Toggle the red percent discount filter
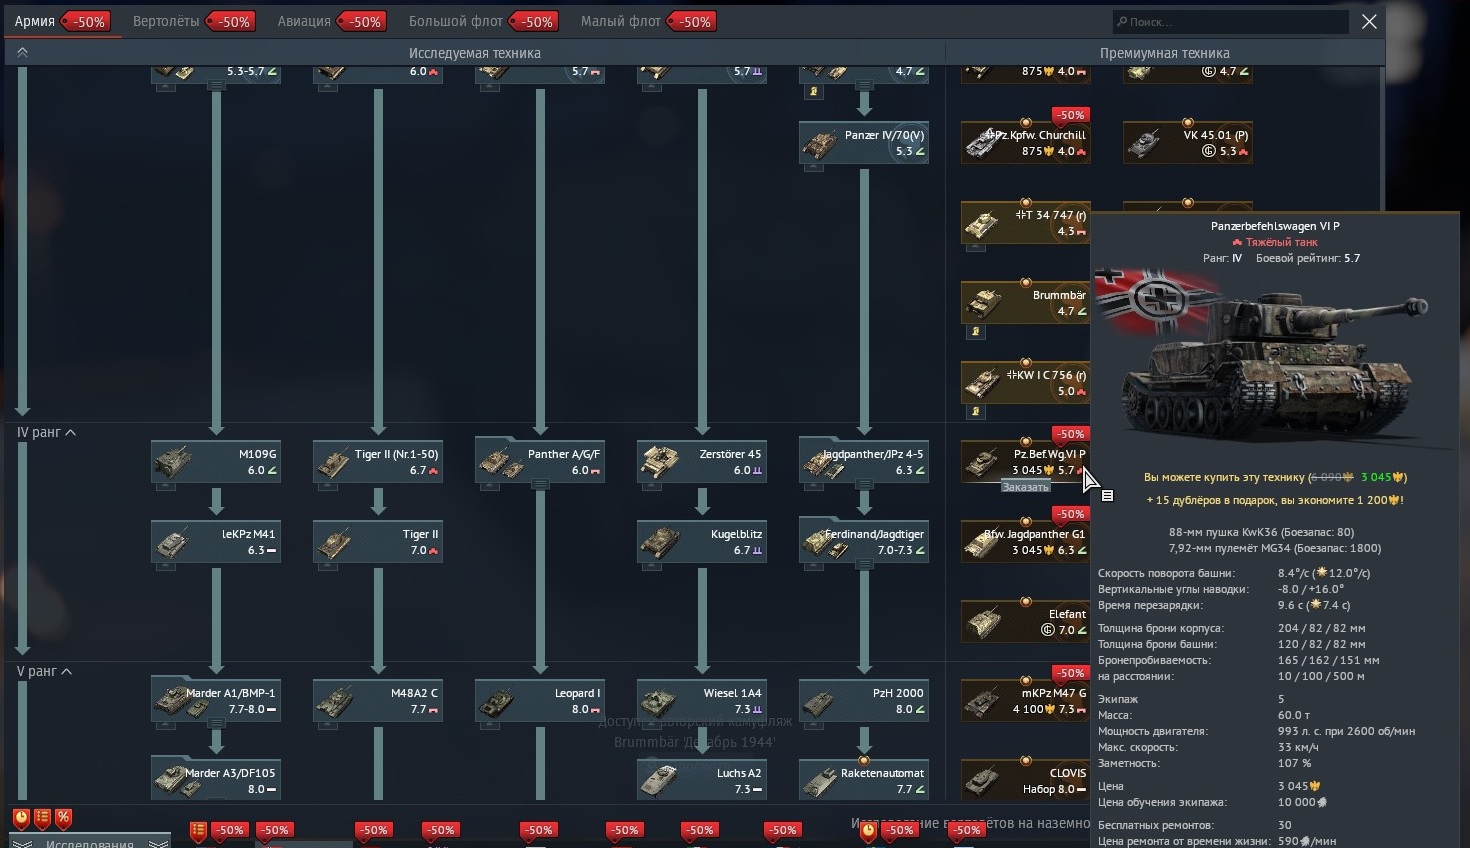 63,818
